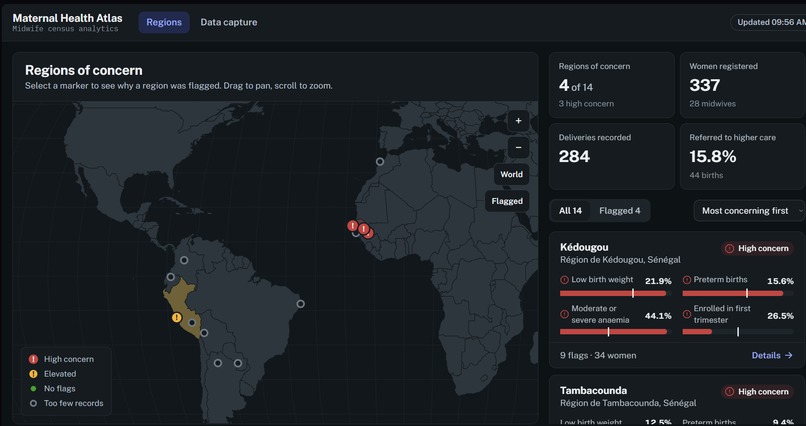
Task: Click the Low birth weight progress bar in Kédougou
Action: (x=616, y=293)
